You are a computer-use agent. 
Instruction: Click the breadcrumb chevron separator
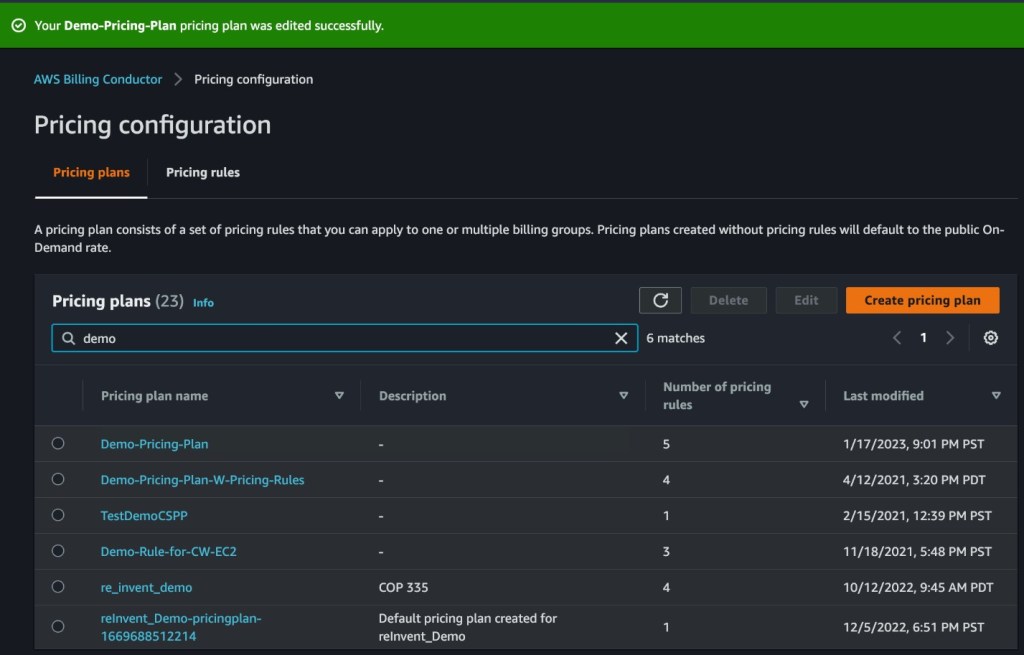[178, 80]
